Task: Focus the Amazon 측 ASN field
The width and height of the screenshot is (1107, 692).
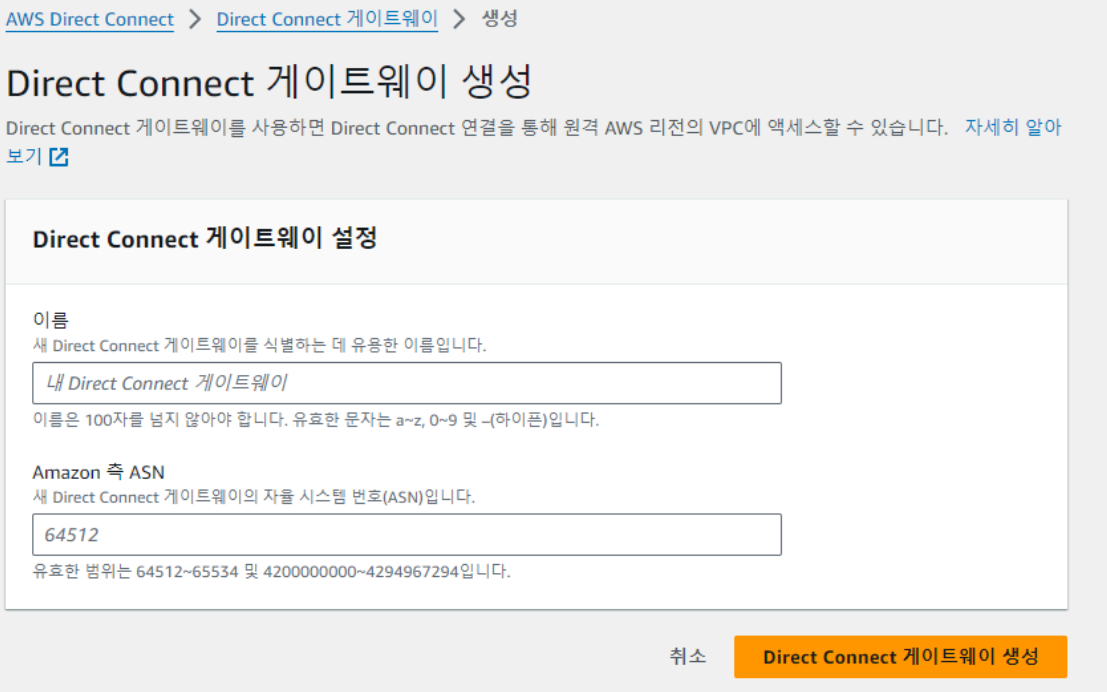Action: [x=407, y=535]
